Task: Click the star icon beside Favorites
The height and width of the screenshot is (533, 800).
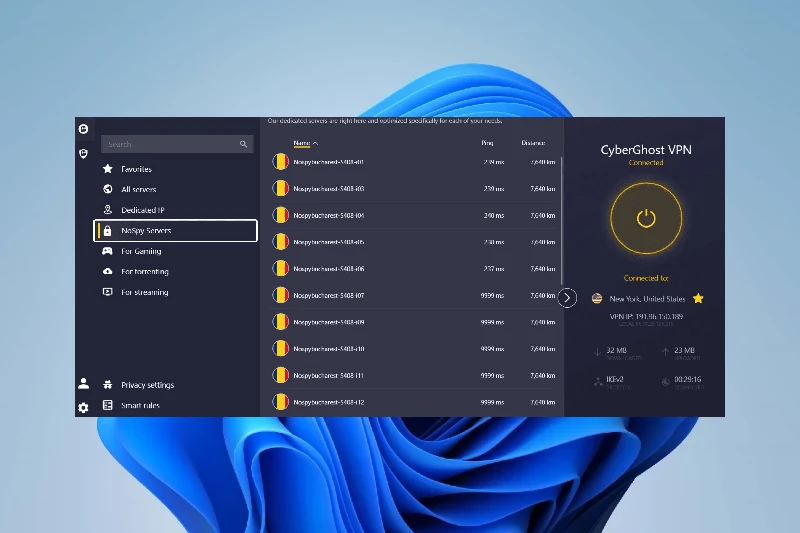Action: point(108,168)
